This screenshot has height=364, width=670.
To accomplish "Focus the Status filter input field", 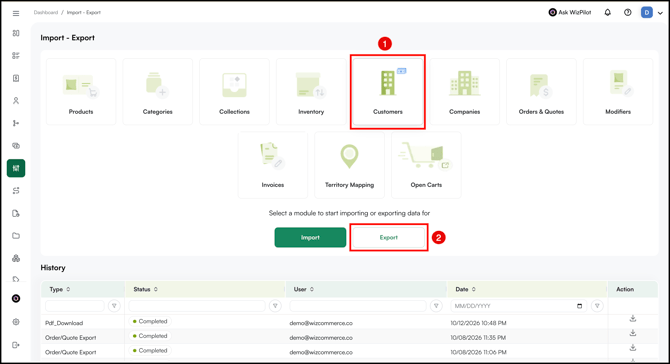I will 197,306.
